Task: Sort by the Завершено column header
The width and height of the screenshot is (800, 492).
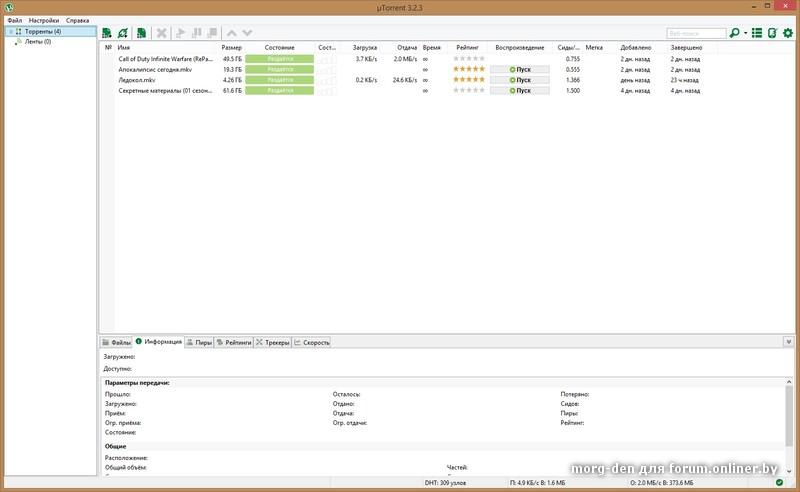Action: tap(686, 47)
